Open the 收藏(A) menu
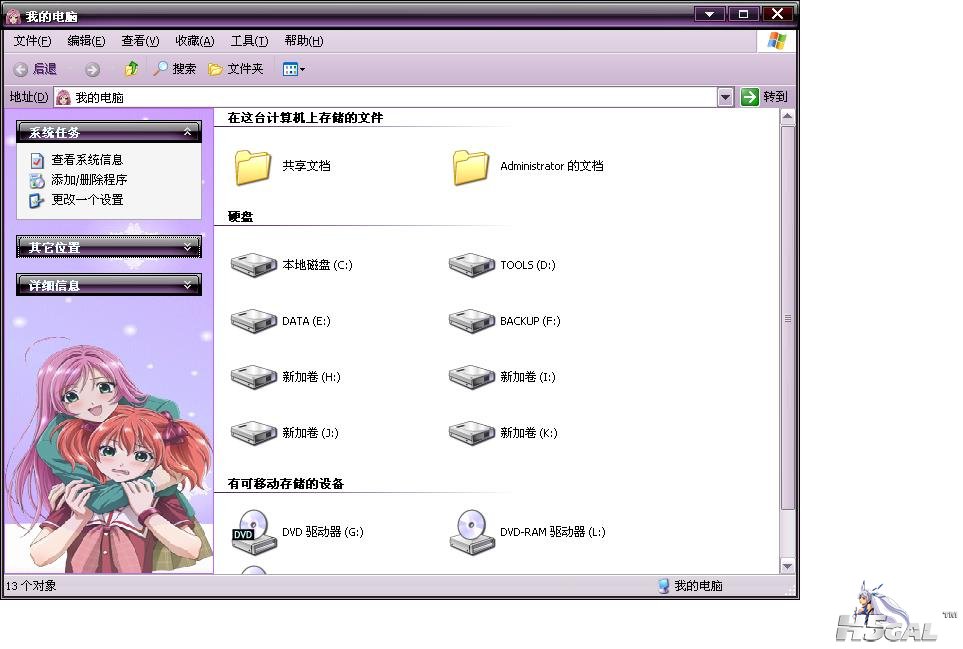The image size is (963, 649). (x=195, y=41)
